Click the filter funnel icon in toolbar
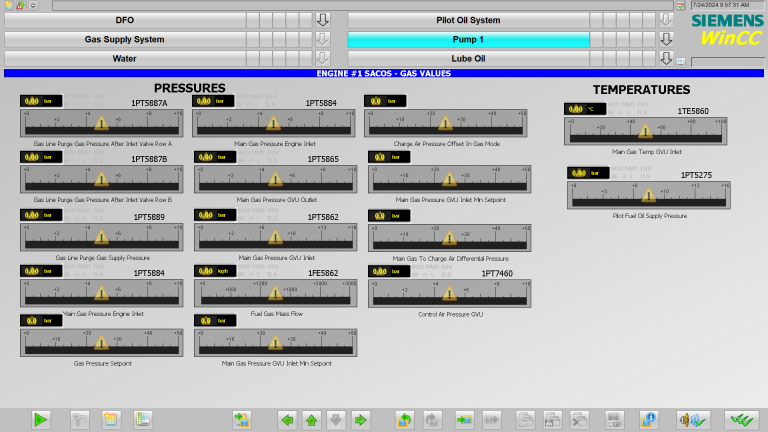Screen dimensions: 768x432 click(x=81, y=419)
